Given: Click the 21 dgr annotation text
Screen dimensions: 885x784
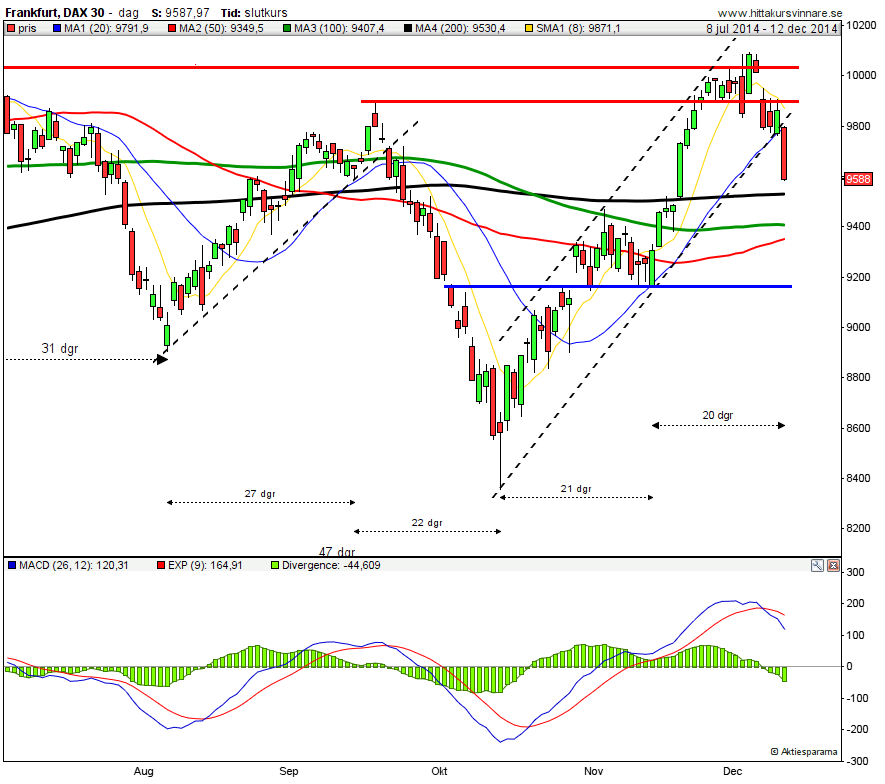Looking at the screenshot, I should [x=576, y=489].
